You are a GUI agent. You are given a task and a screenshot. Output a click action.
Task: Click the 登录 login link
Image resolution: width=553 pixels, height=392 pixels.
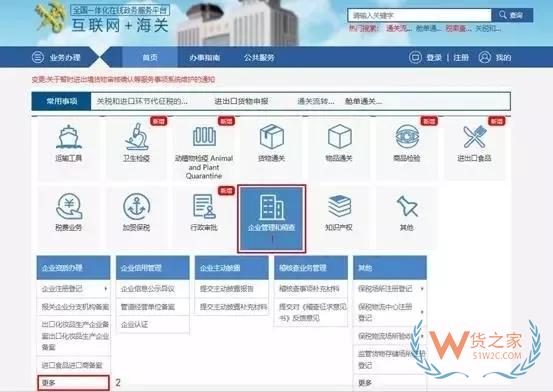coord(434,58)
